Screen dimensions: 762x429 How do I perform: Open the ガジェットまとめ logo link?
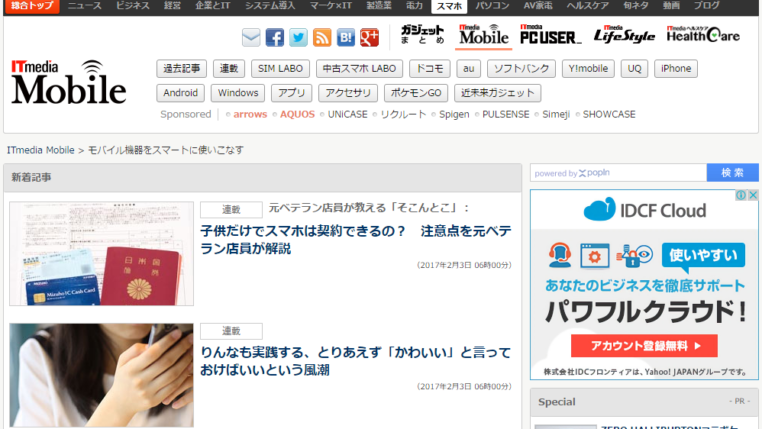point(422,35)
